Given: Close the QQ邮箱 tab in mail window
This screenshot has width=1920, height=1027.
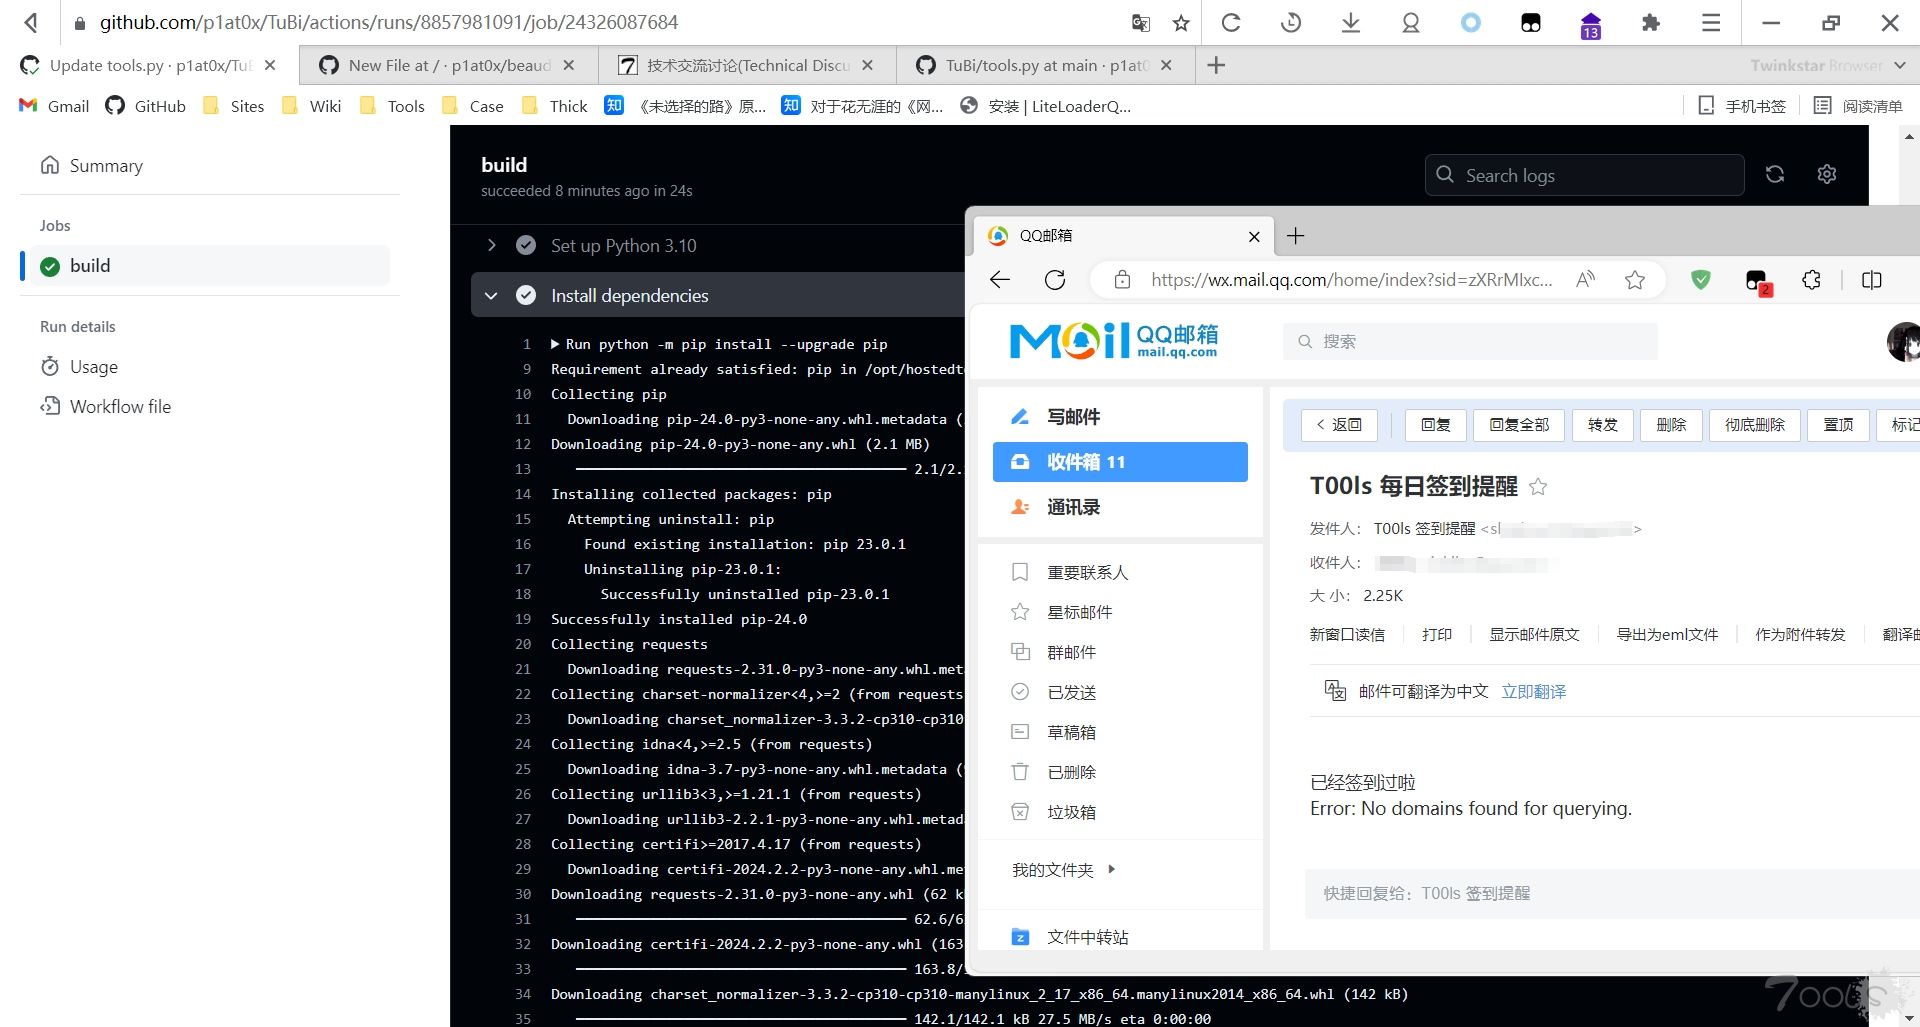Looking at the screenshot, I should [1254, 236].
